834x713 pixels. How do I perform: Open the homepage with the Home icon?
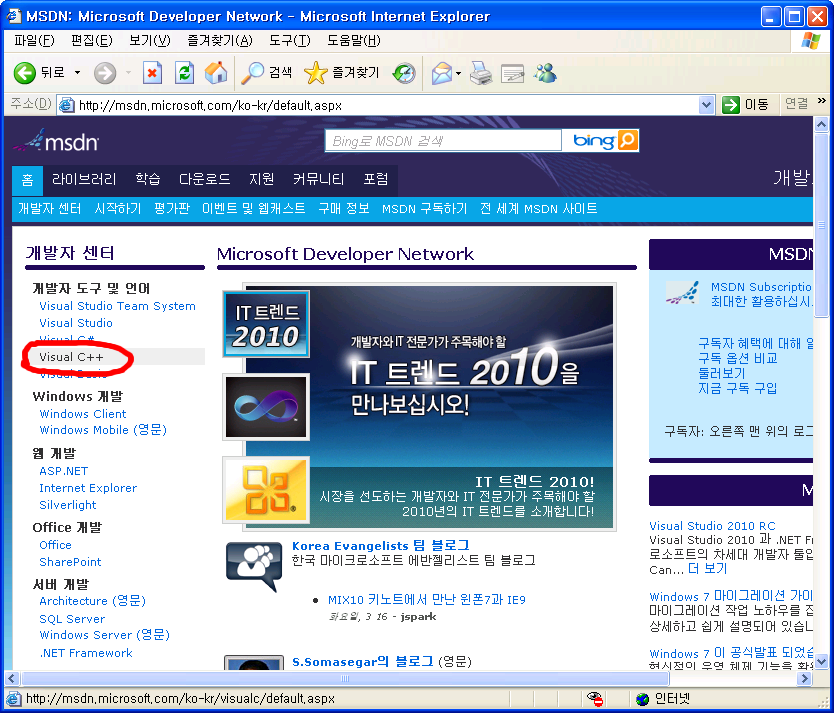(214, 73)
